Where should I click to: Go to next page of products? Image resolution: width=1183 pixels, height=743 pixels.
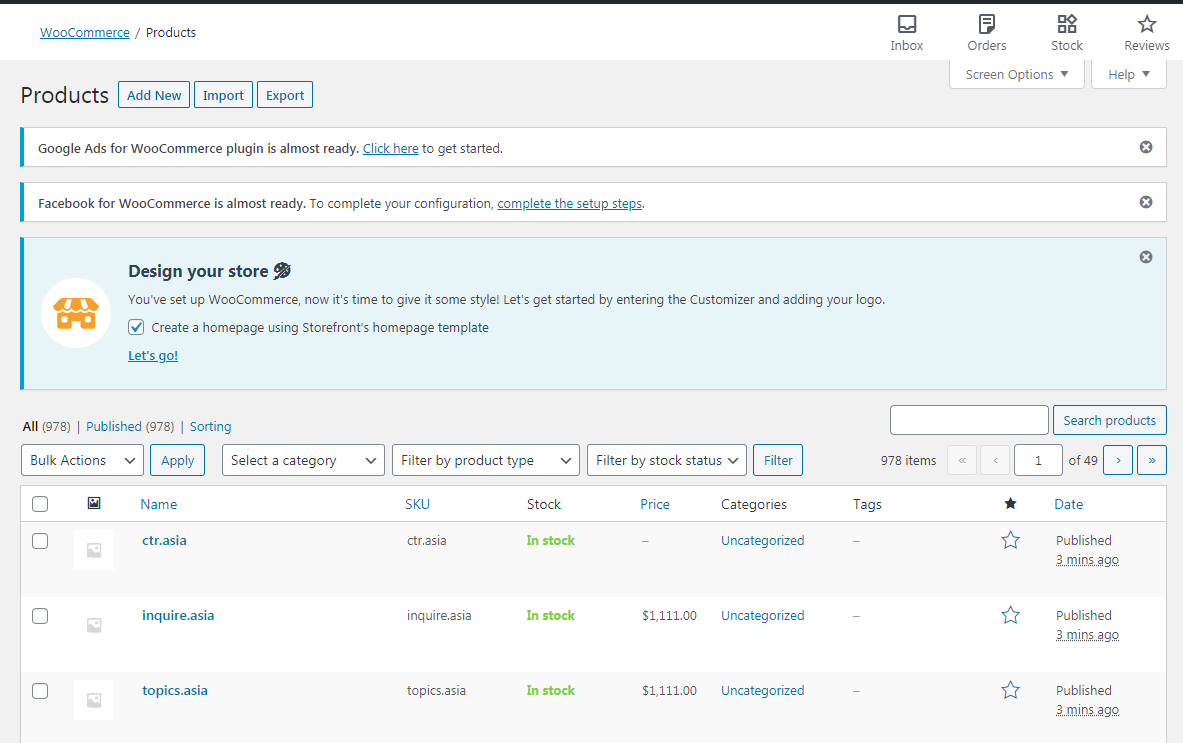[x=1117, y=460]
